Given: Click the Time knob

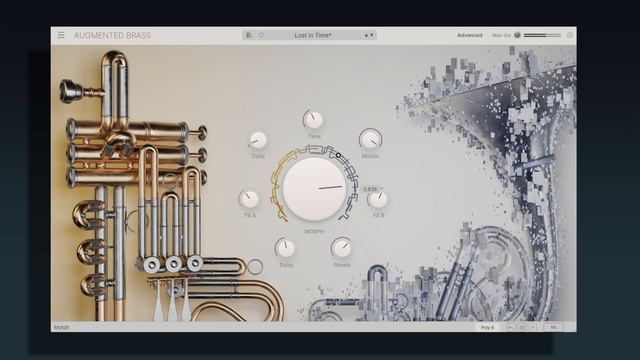Looking at the screenshot, I should (x=313, y=120).
